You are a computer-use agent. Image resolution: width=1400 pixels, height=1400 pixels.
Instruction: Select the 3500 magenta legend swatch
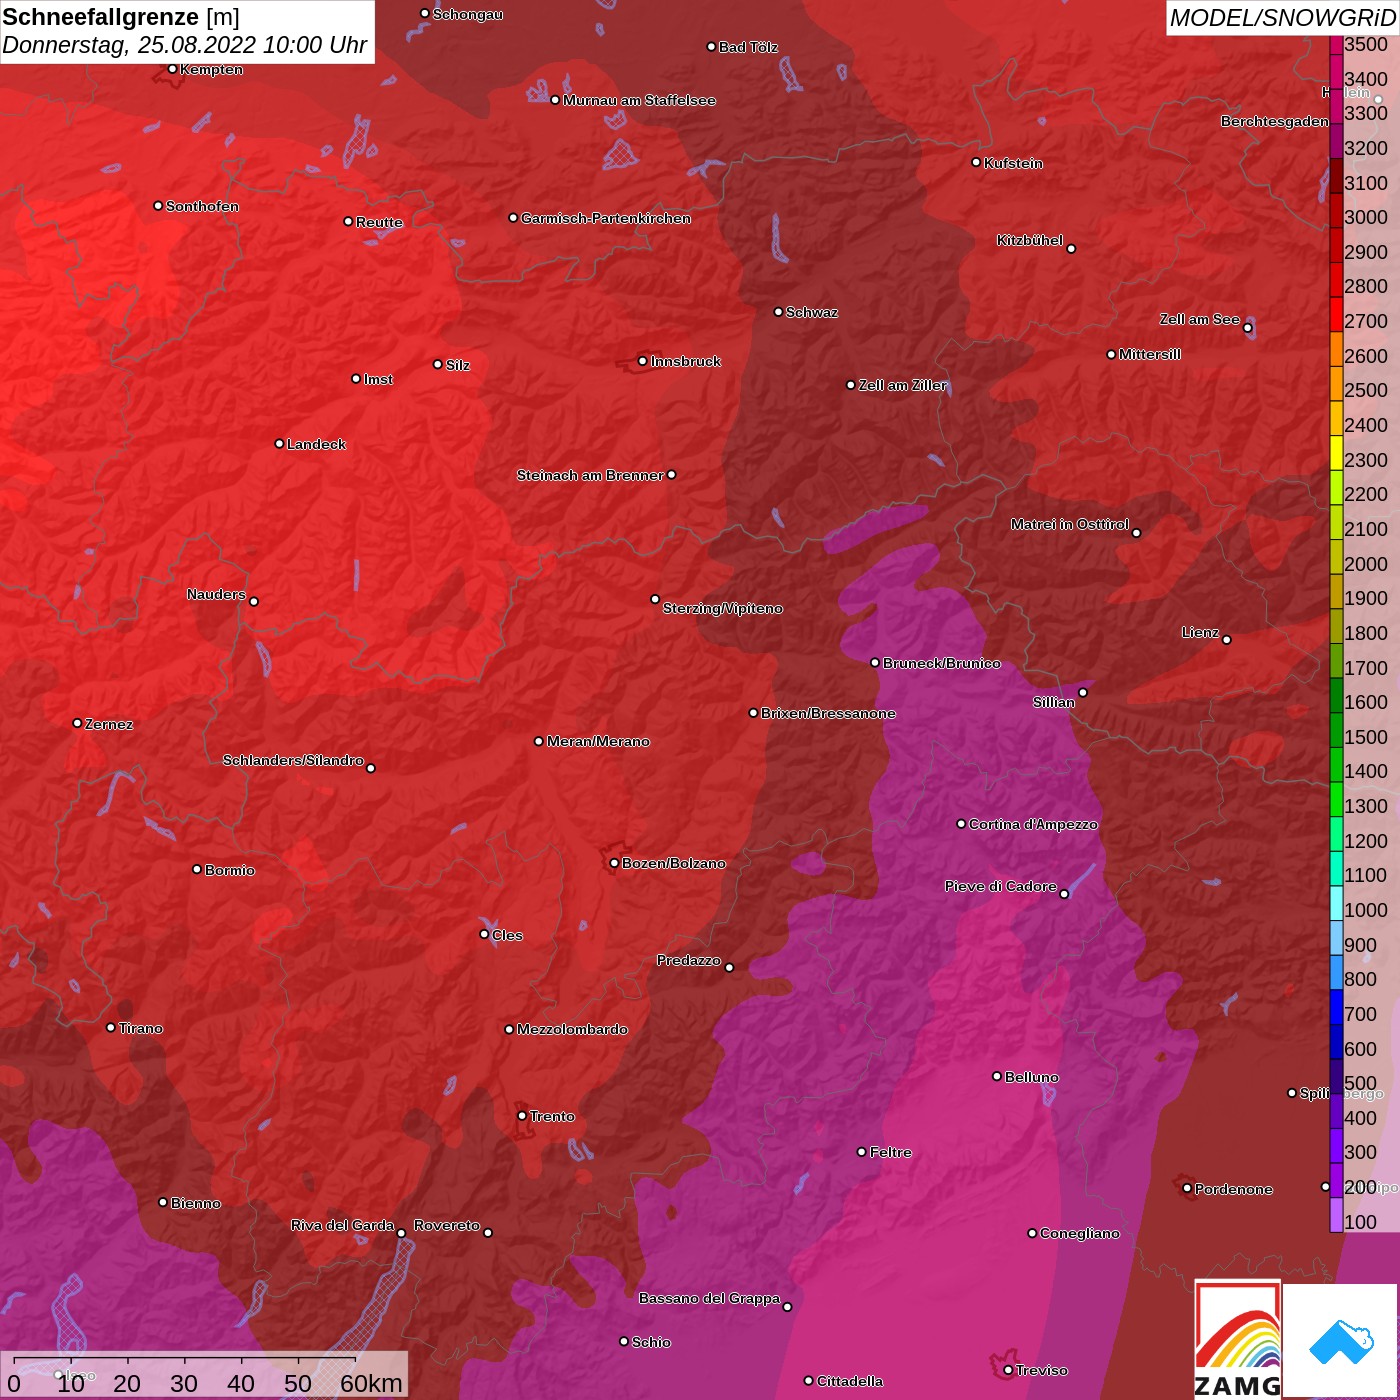[x=1336, y=45]
